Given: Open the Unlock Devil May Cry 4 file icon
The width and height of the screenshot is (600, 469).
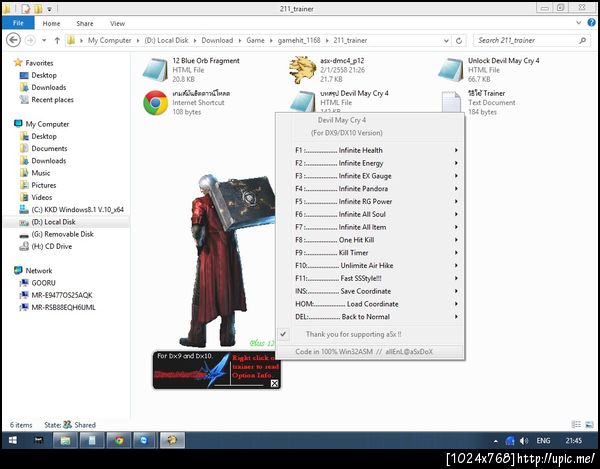Looking at the screenshot, I should (x=451, y=70).
